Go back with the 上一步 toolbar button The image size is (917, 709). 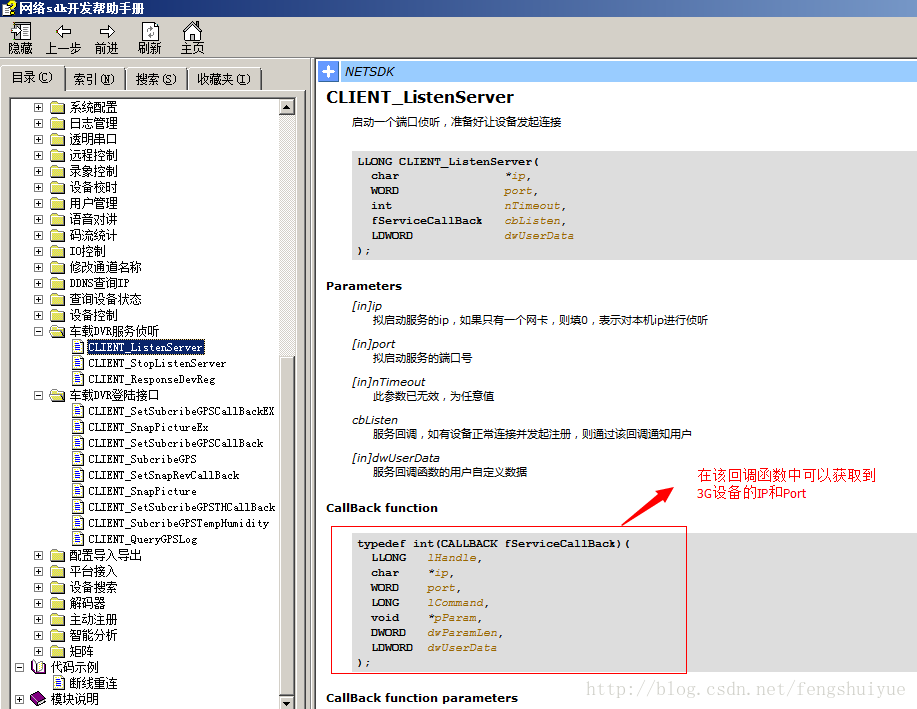tap(63, 38)
